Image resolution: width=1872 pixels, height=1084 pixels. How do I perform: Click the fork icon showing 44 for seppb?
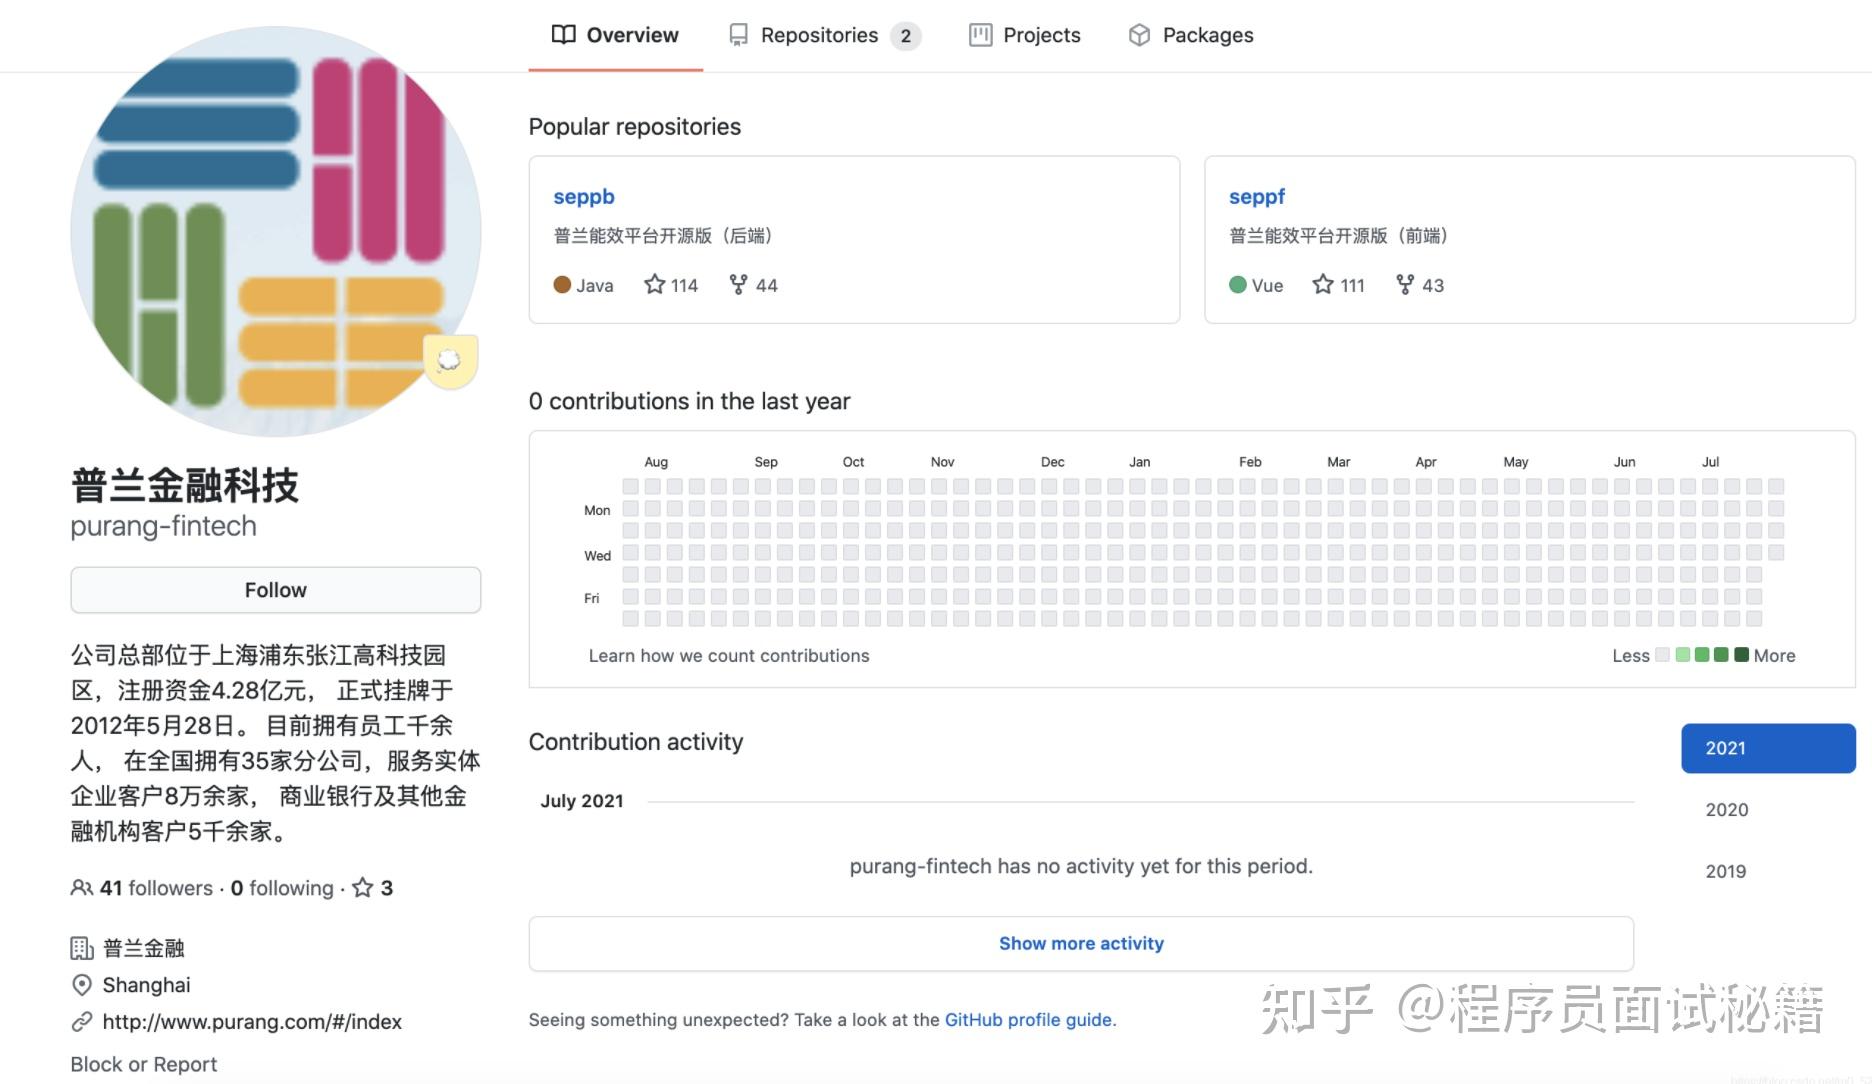coord(737,284)
